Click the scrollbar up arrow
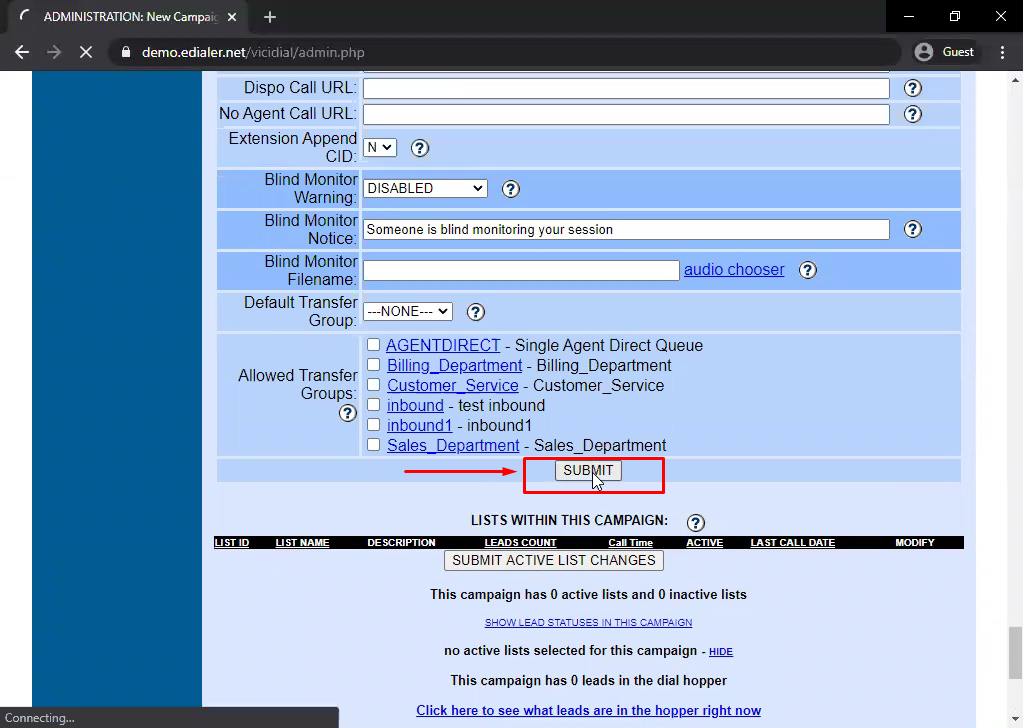The width and height of the screenshot is (1023, 728). (1015, 80)
